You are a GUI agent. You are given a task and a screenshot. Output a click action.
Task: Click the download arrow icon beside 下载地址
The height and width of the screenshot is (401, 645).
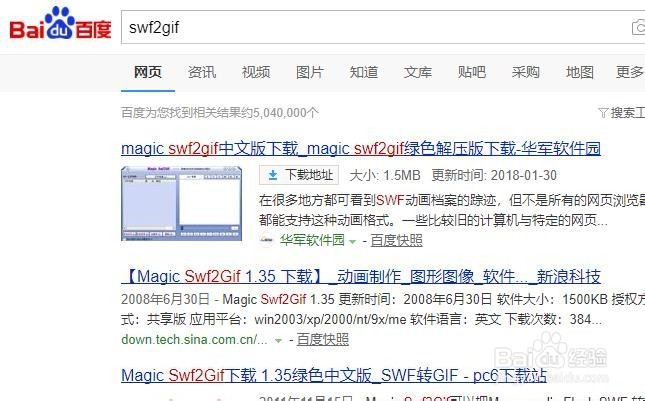(272, 176)
